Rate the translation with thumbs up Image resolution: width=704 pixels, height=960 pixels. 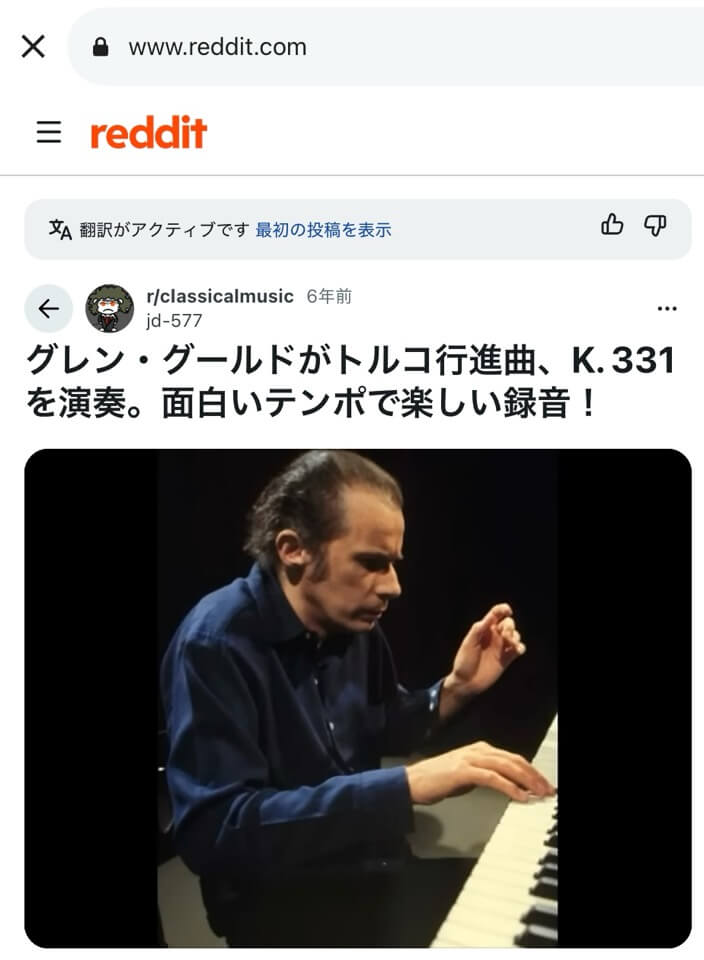click(x=612, y=225)
